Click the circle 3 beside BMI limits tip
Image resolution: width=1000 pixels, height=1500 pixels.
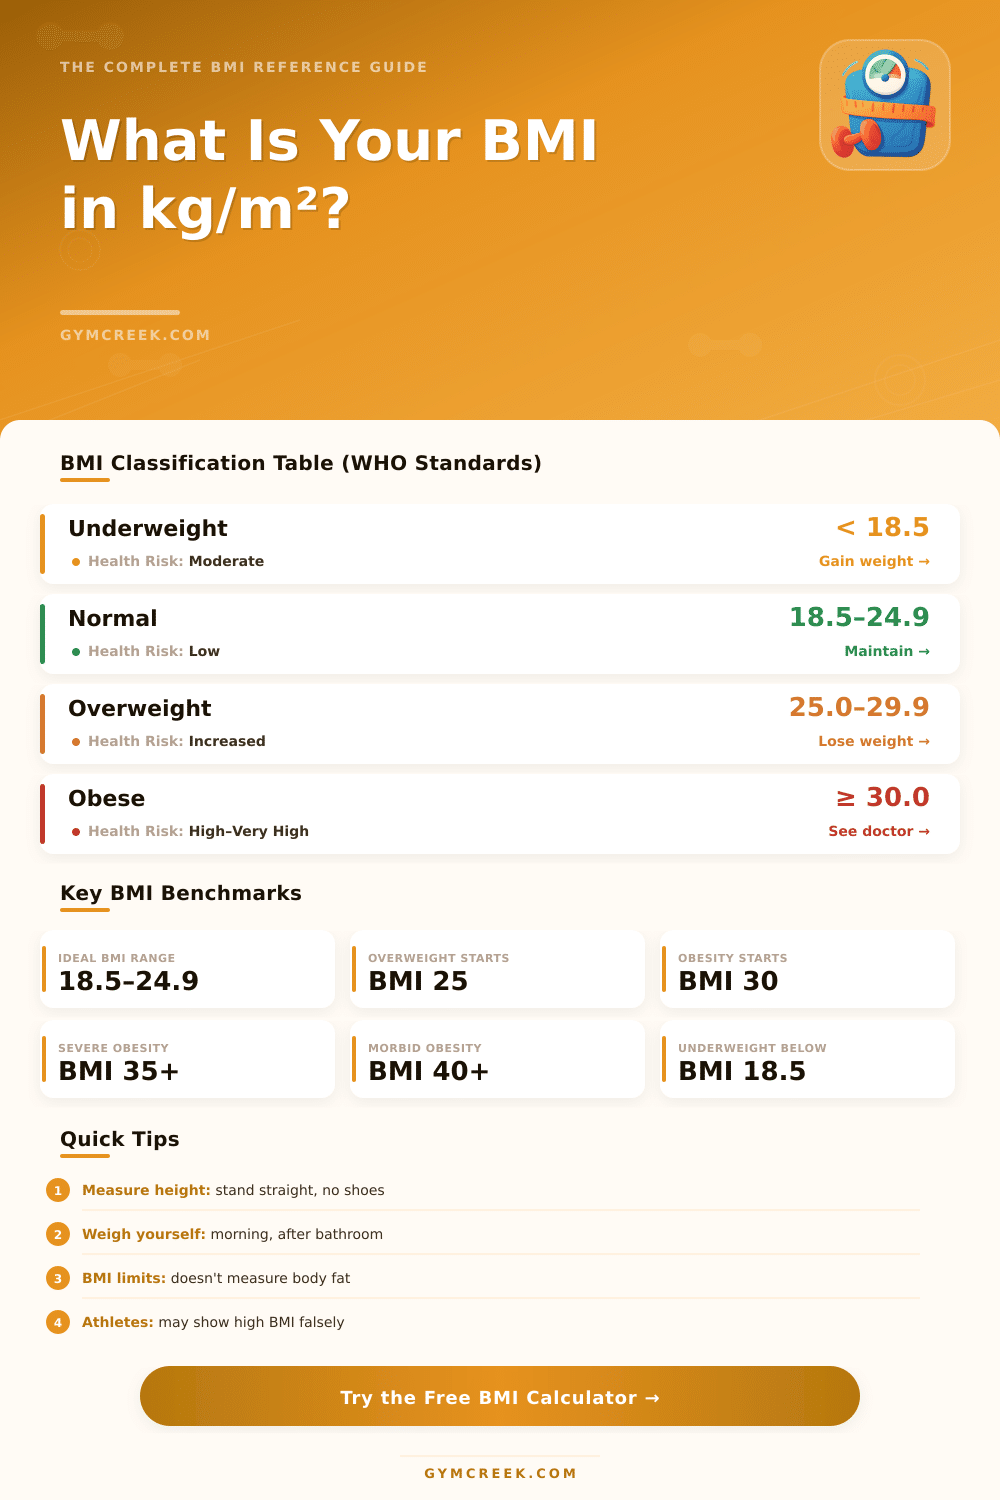(x=58, y=1278)
